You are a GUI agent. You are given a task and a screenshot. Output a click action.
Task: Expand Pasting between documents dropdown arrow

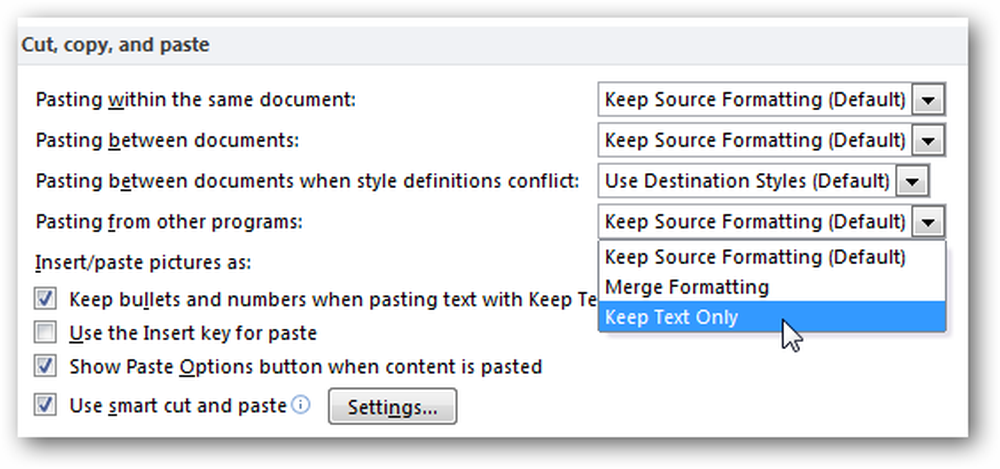pos(929,140)
